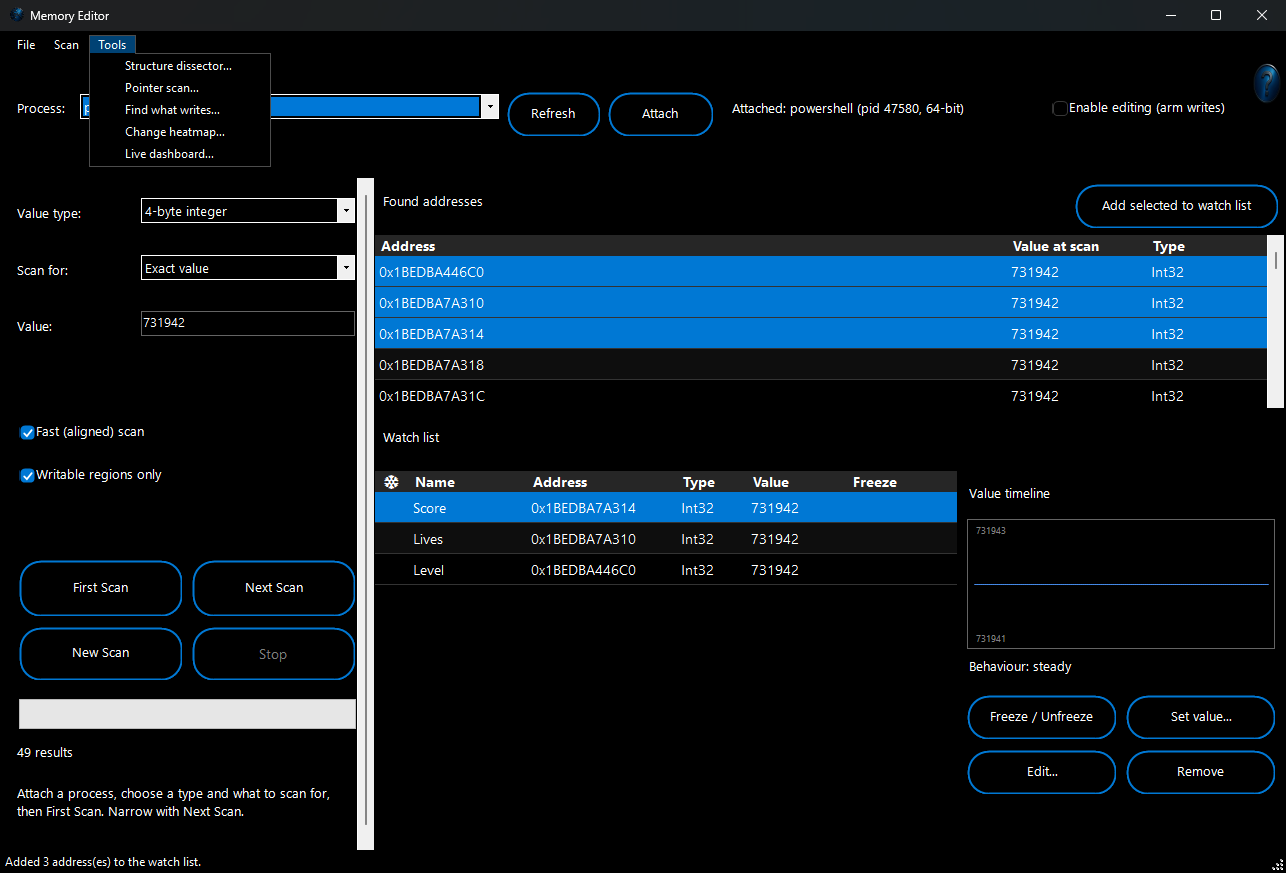Expand the Value type dropdown
1286x873 pixels.
click(346, 211)
